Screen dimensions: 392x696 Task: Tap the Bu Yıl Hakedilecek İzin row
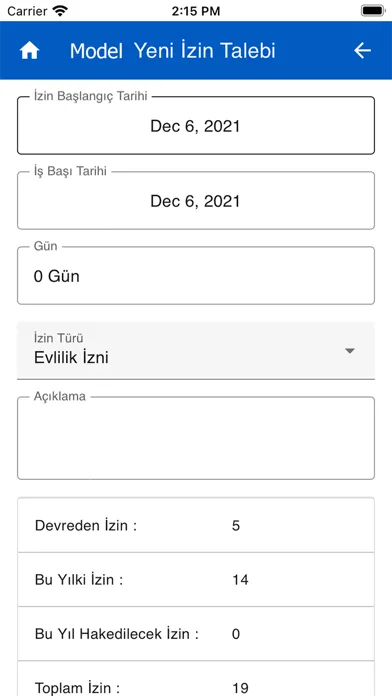click(196, 634)
